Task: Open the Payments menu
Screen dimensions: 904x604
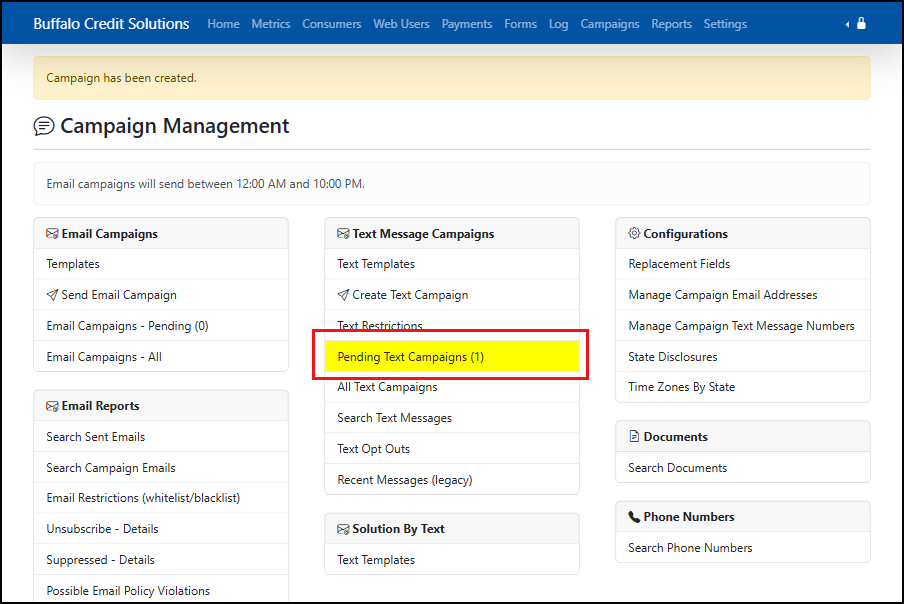Action: point(467,24)
